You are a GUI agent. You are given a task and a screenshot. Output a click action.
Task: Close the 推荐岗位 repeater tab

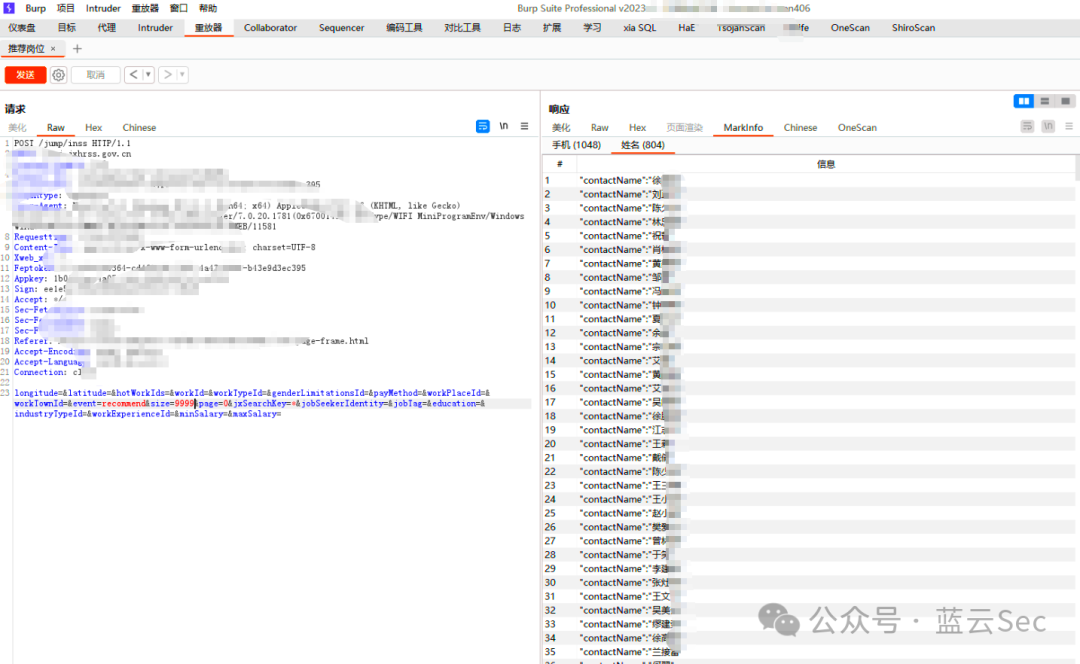coord(53,49)
